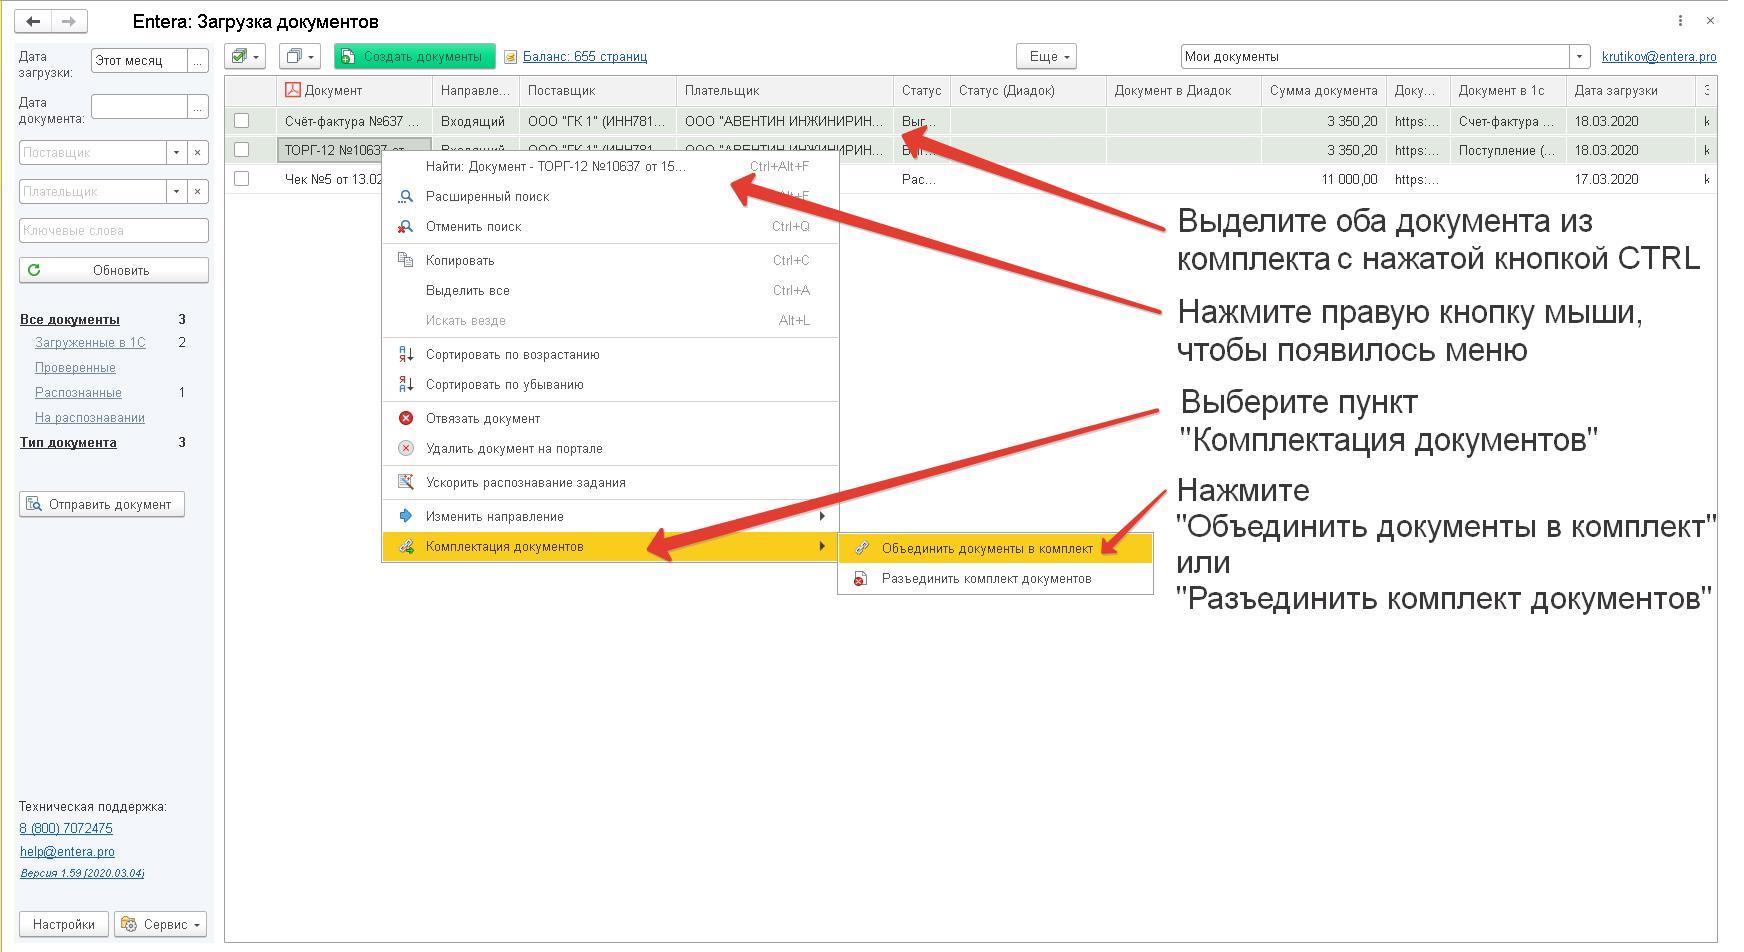Open the copy-windows toolbar dropdown
The height and width of the screenshot is (952, 1744).
[299, 56]
